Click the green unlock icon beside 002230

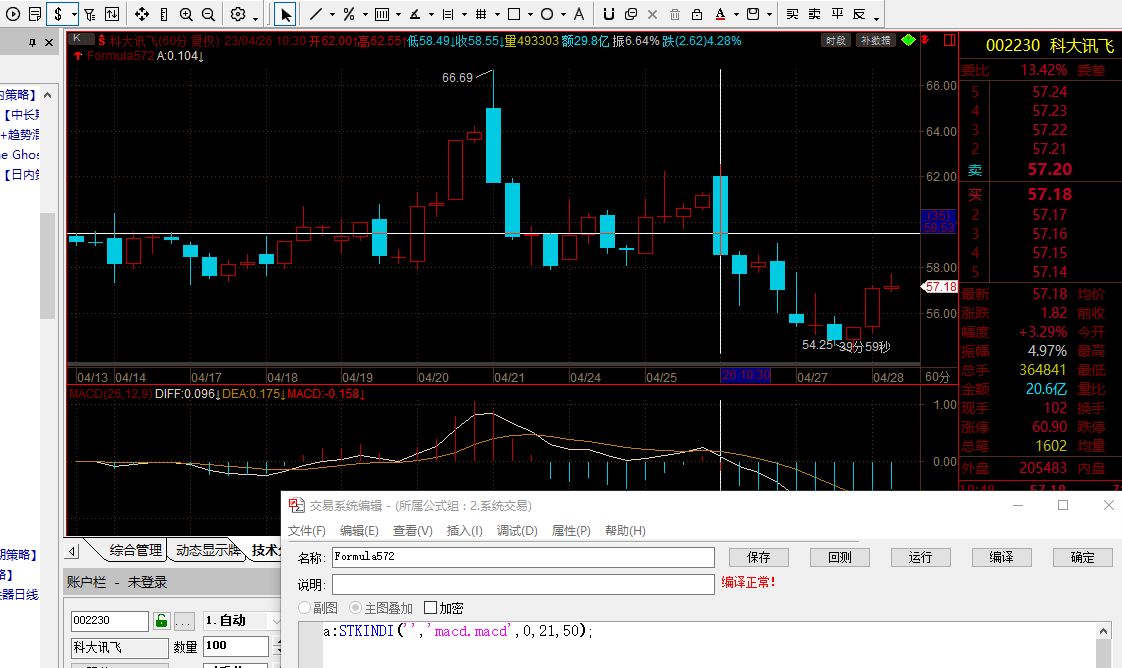pyautogui.click(x=161, y=621)
